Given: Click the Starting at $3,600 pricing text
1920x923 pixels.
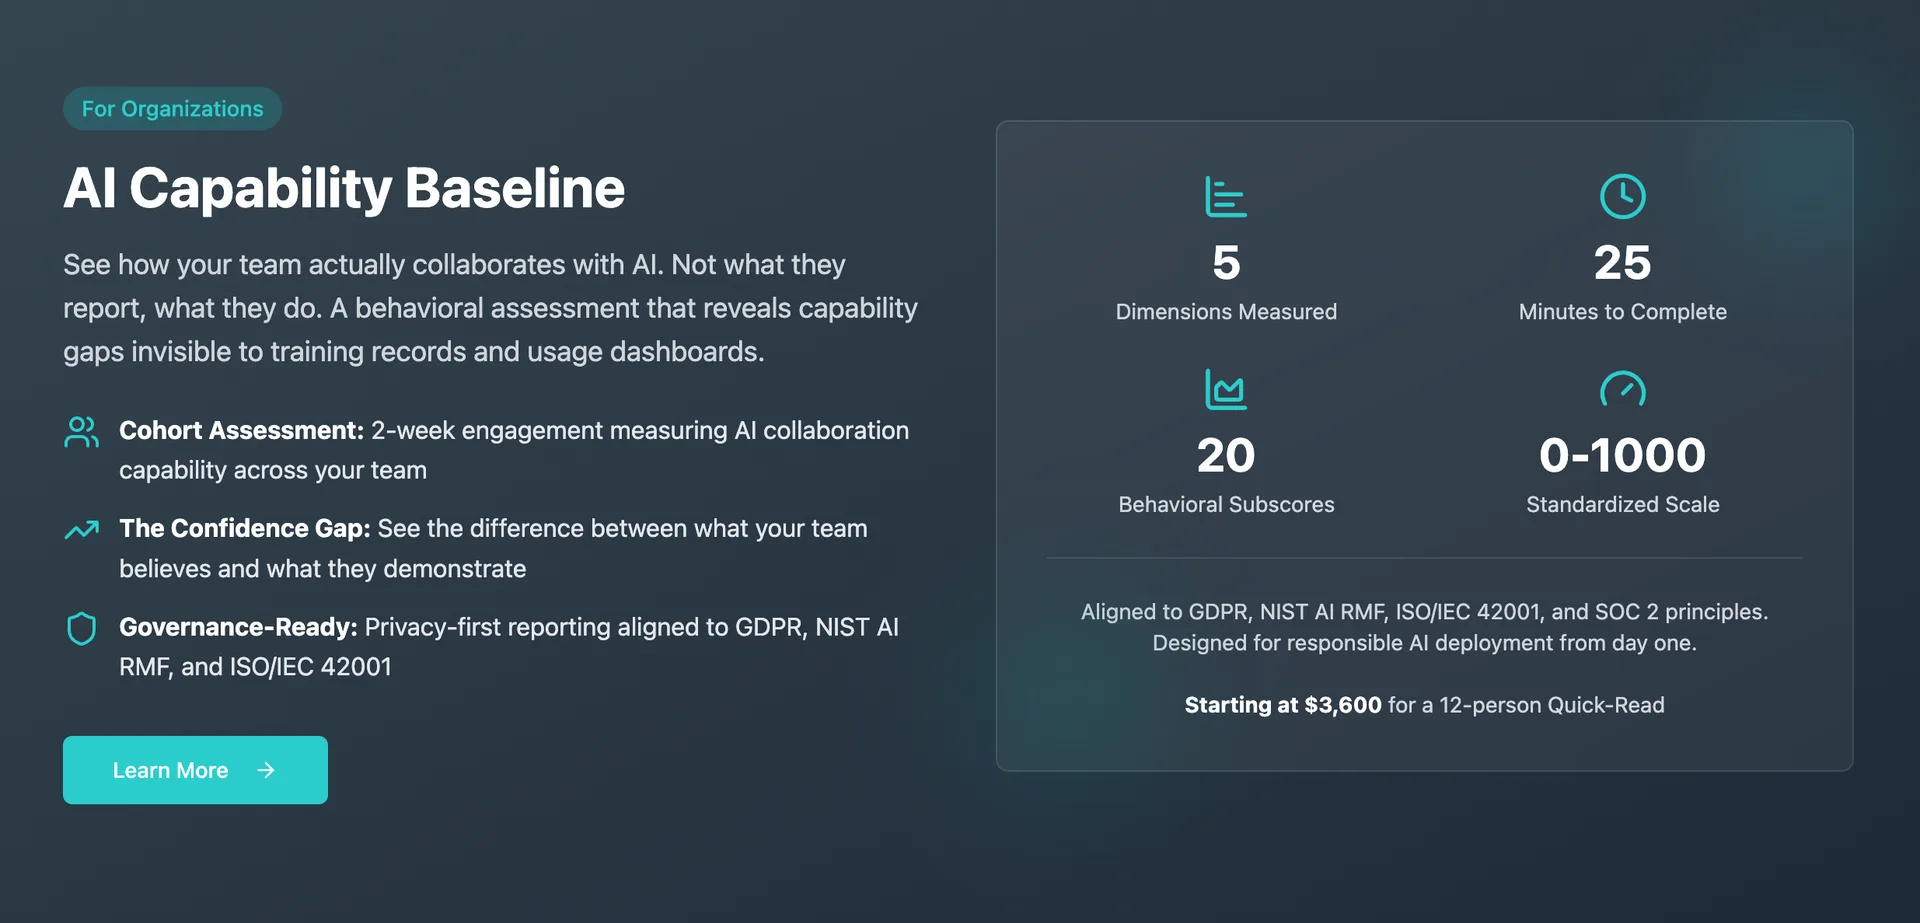Looking at the screenshot, I should [1283, 705].
